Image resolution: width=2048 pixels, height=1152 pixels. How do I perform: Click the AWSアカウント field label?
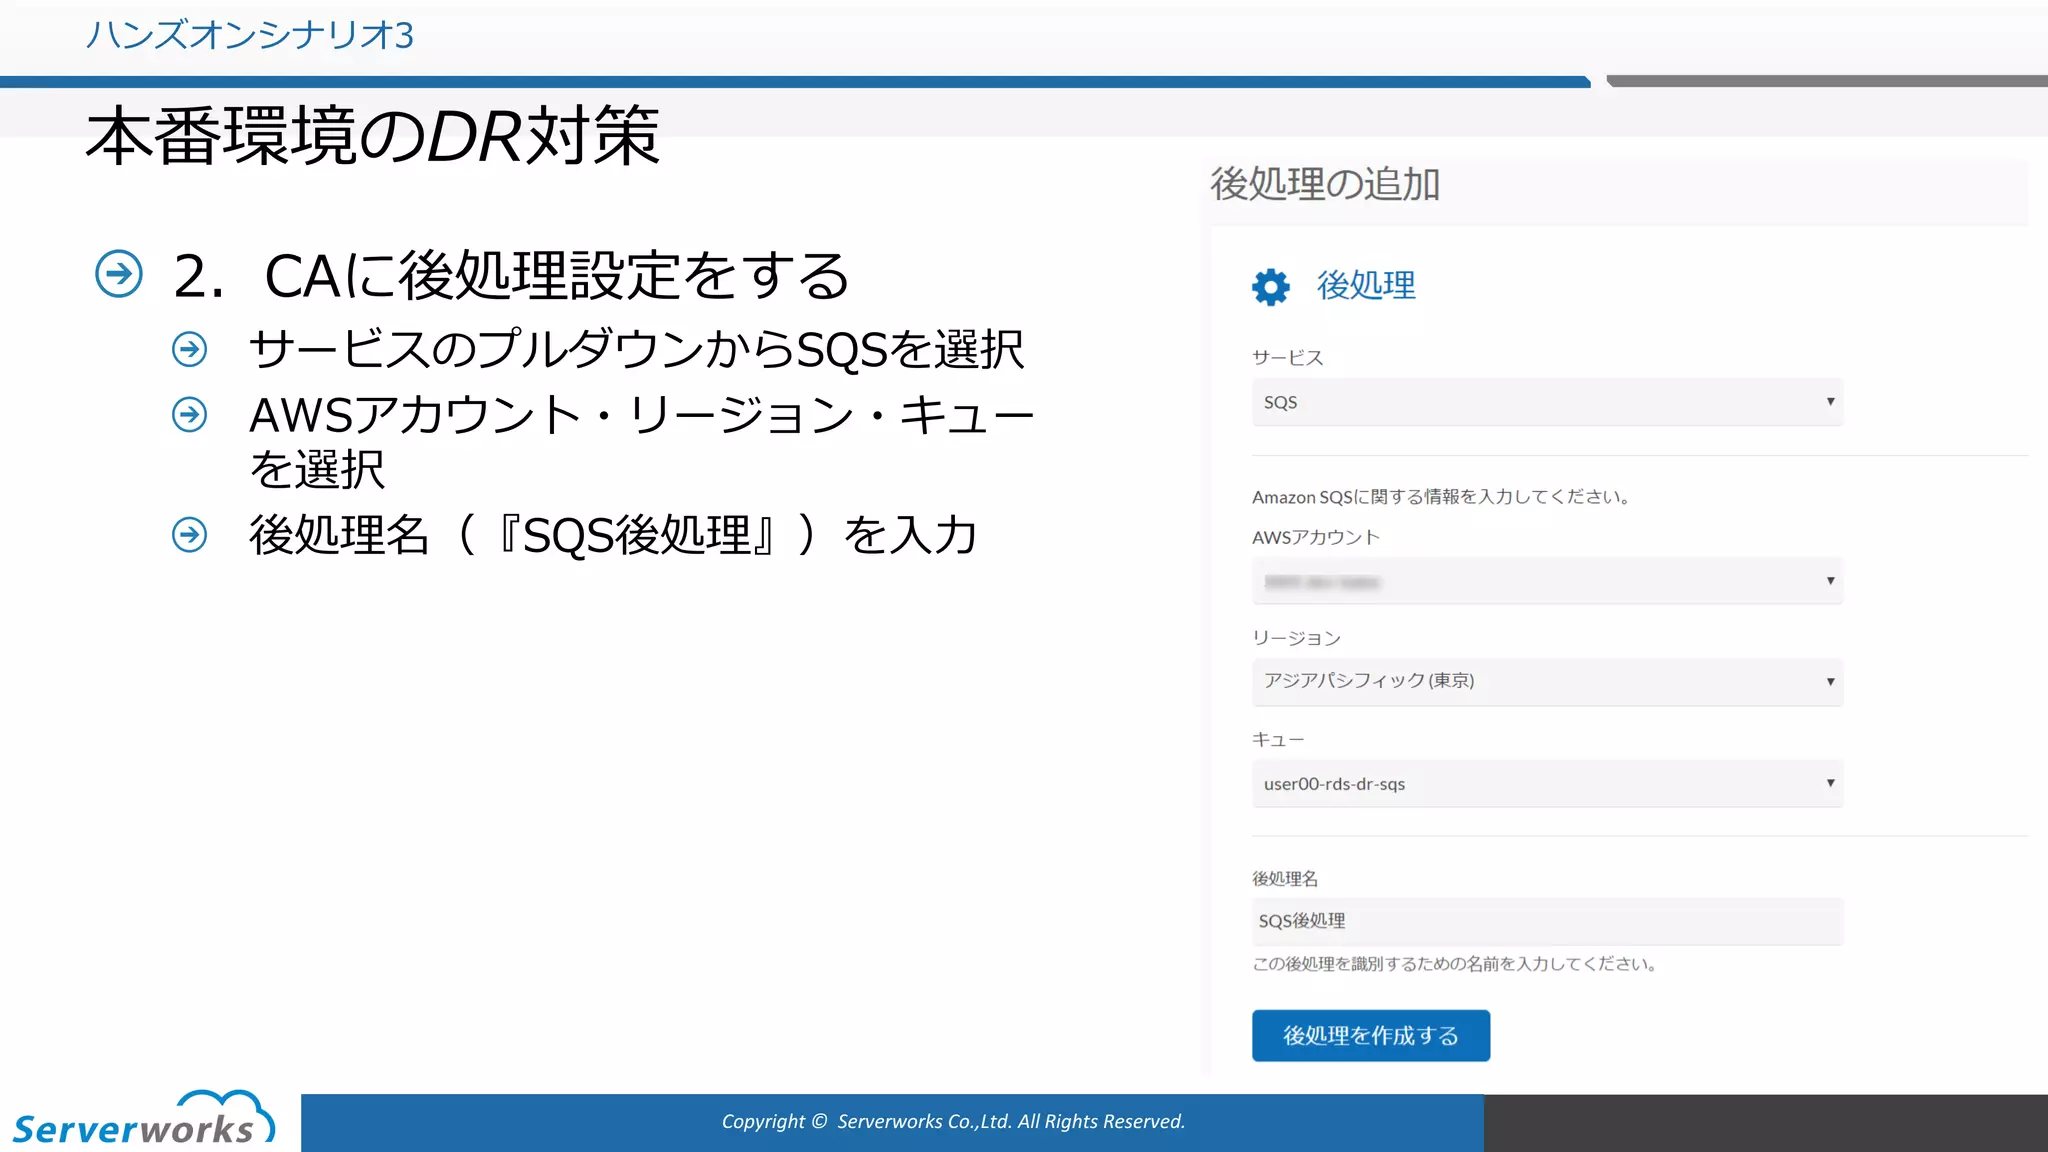[x=1316, y=538]
